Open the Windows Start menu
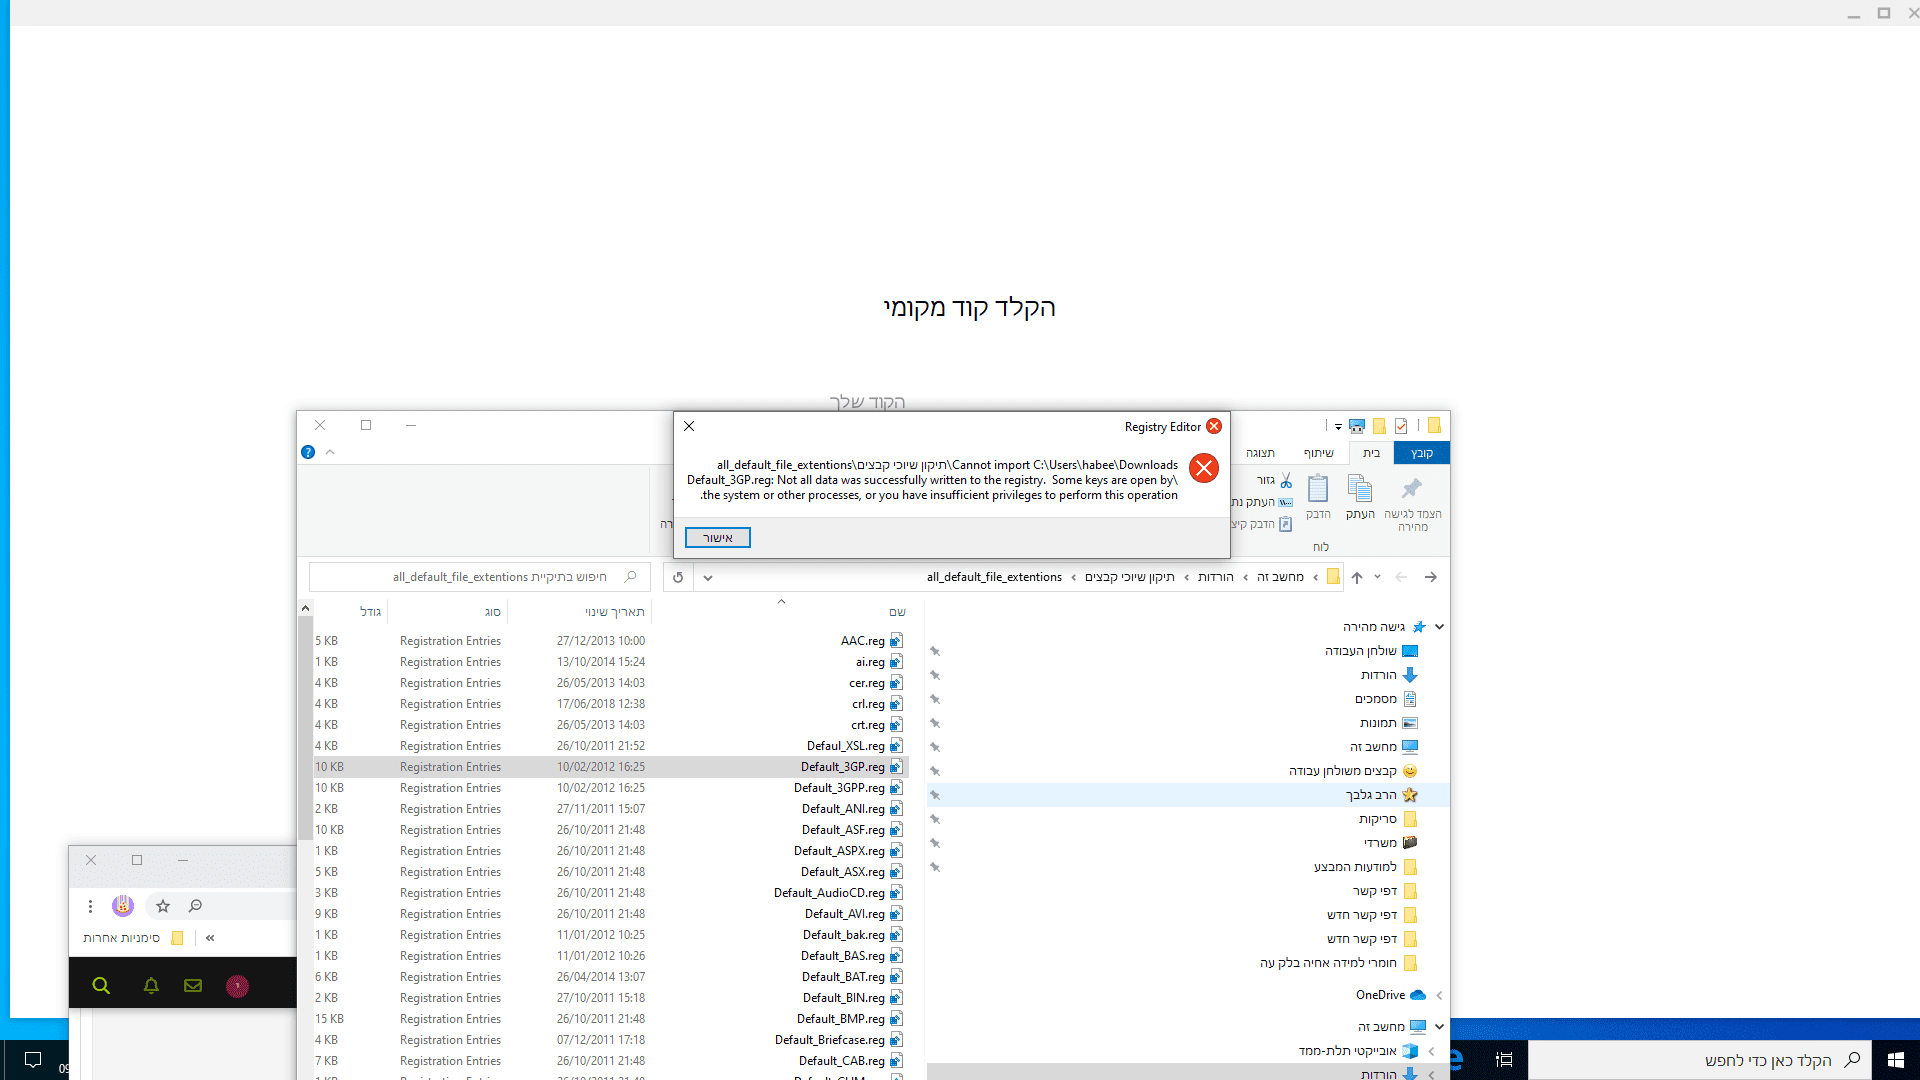1920x1080 pixels. coord(1895,1060)
